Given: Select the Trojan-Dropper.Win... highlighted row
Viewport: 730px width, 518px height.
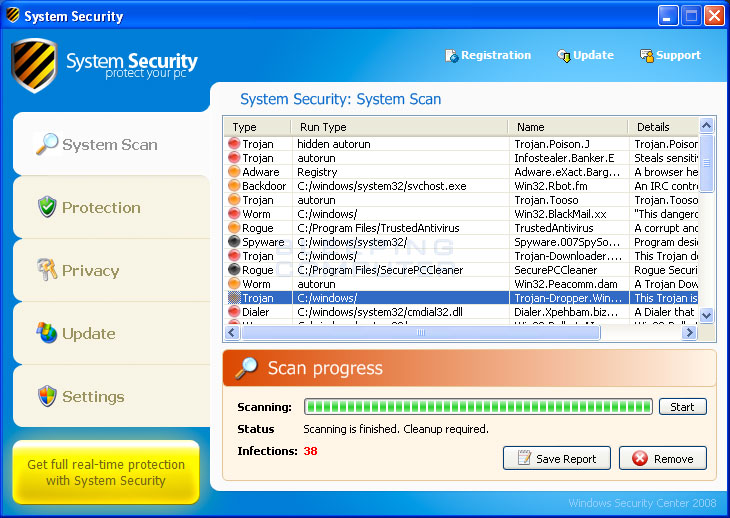Looking at the screenshot, I should 461,297.
